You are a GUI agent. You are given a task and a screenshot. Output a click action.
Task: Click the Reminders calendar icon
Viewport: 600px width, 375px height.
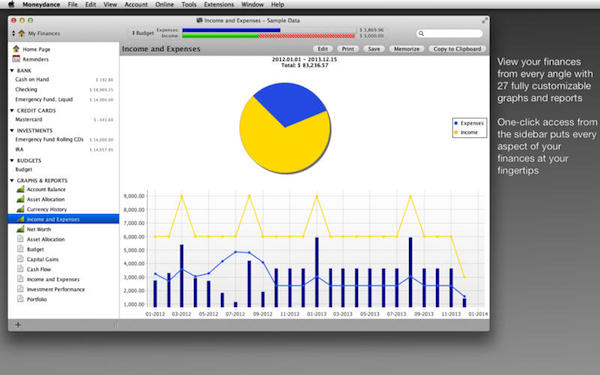point(16,59)
